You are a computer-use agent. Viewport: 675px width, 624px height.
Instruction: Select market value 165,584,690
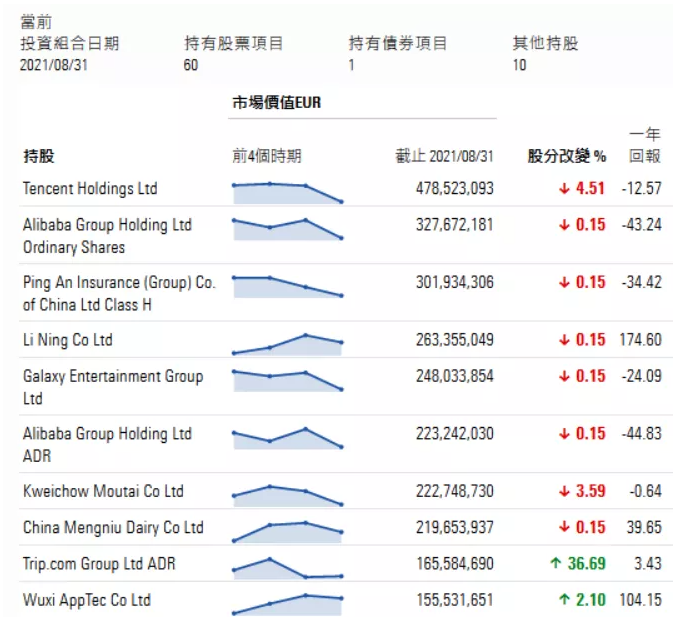(x=455, y=564)
